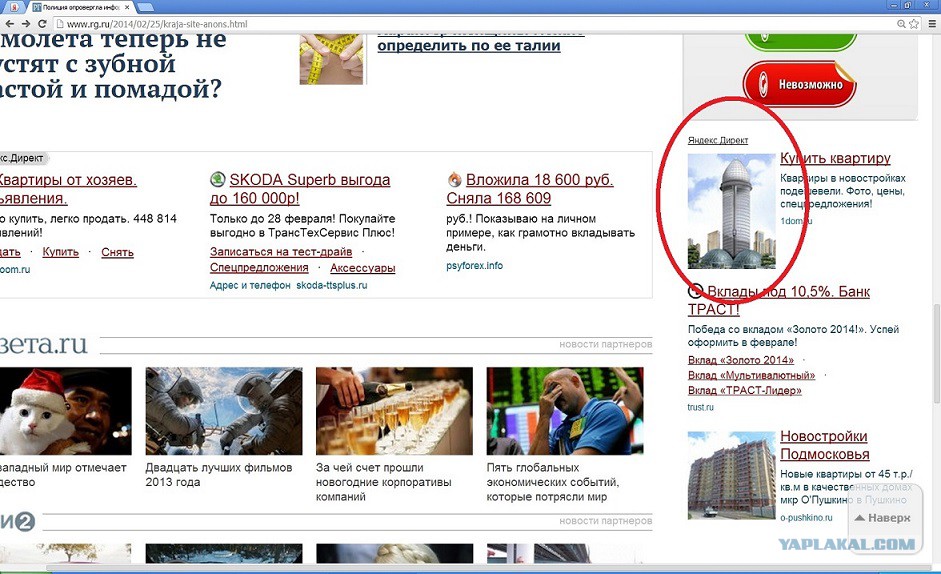Viewport: 941px width, 574px height.
Task: Reload the page with the refresh icon
Action: pos(42,24)
